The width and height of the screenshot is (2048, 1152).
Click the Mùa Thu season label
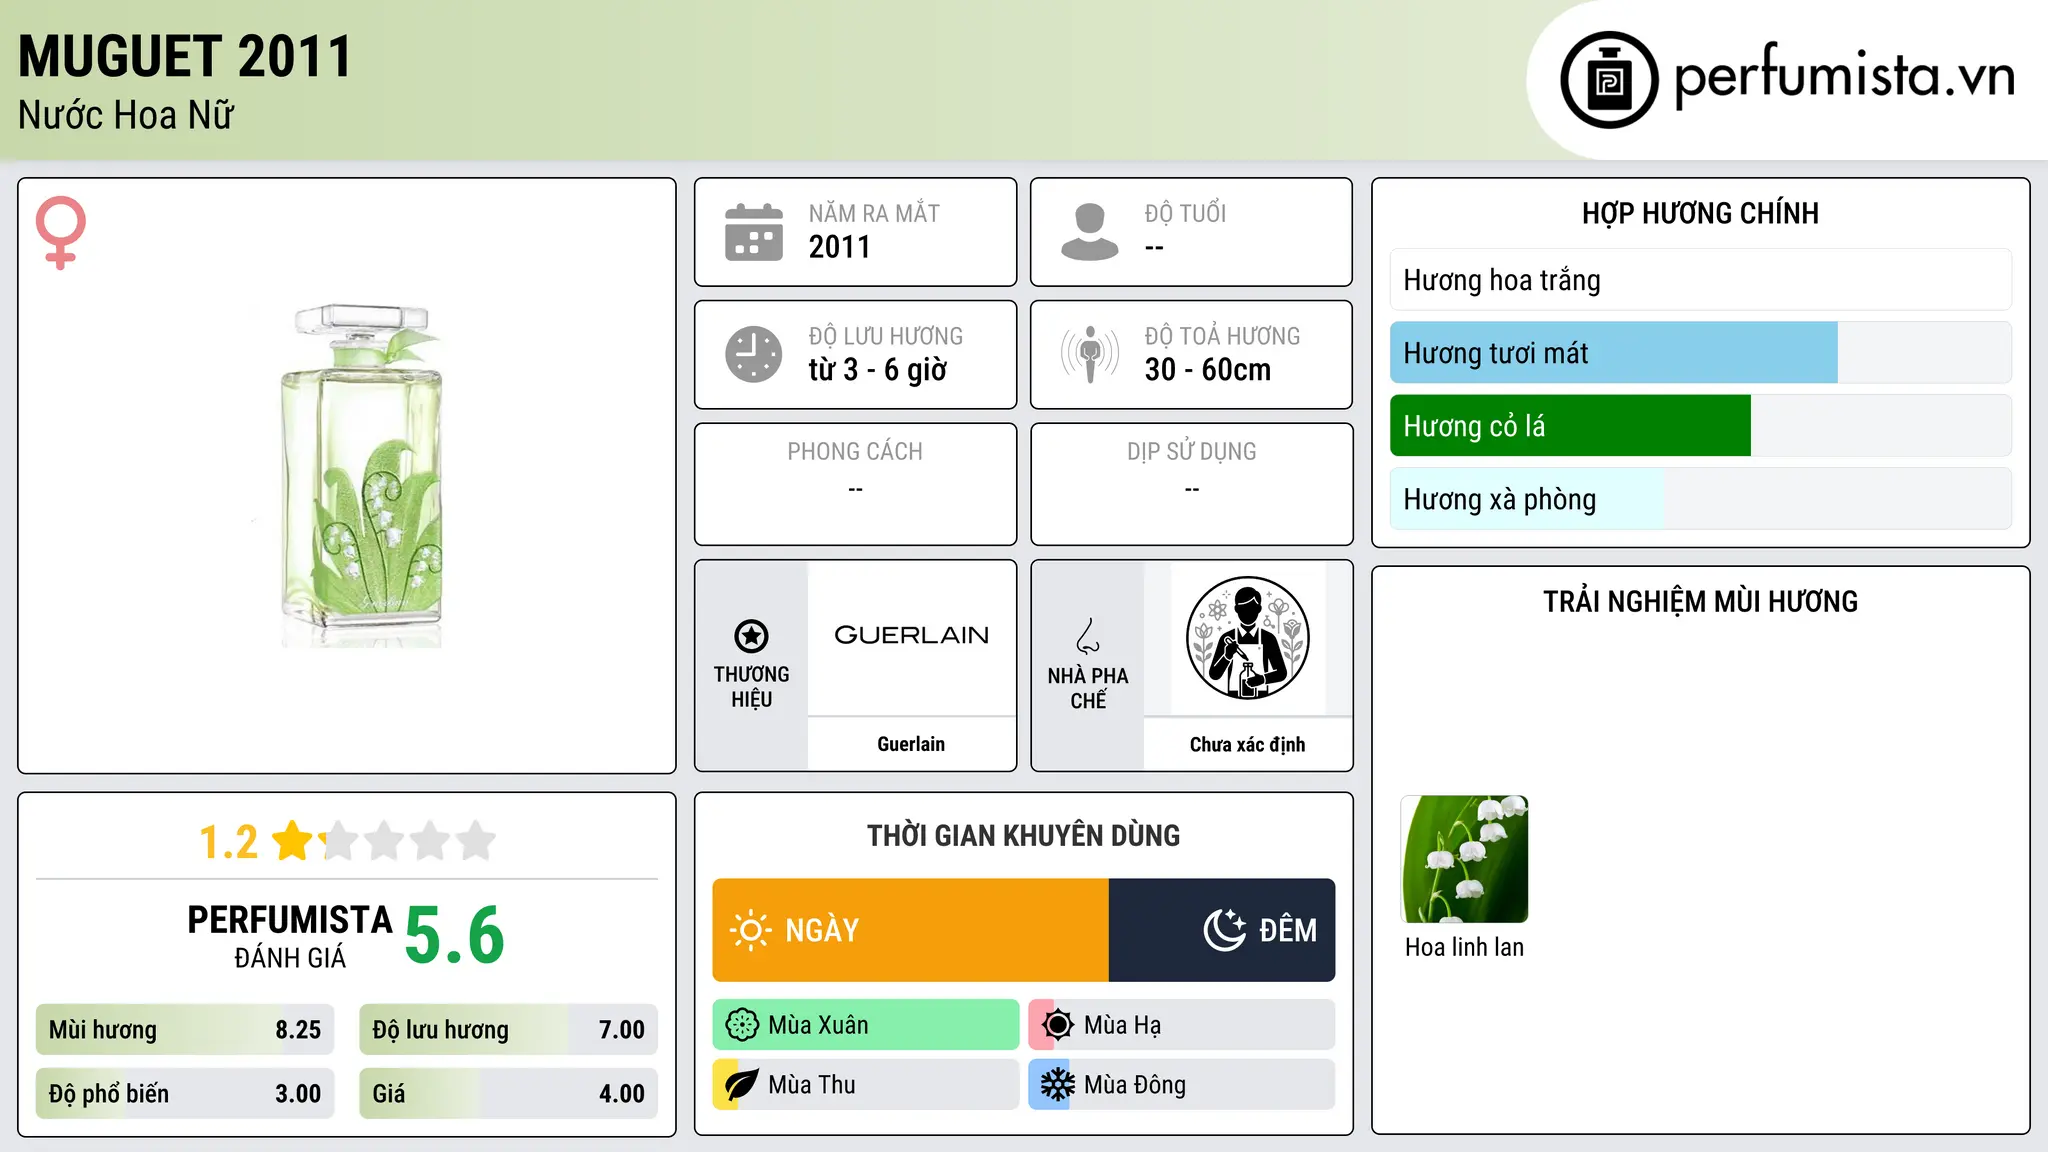coord(812,1085)
